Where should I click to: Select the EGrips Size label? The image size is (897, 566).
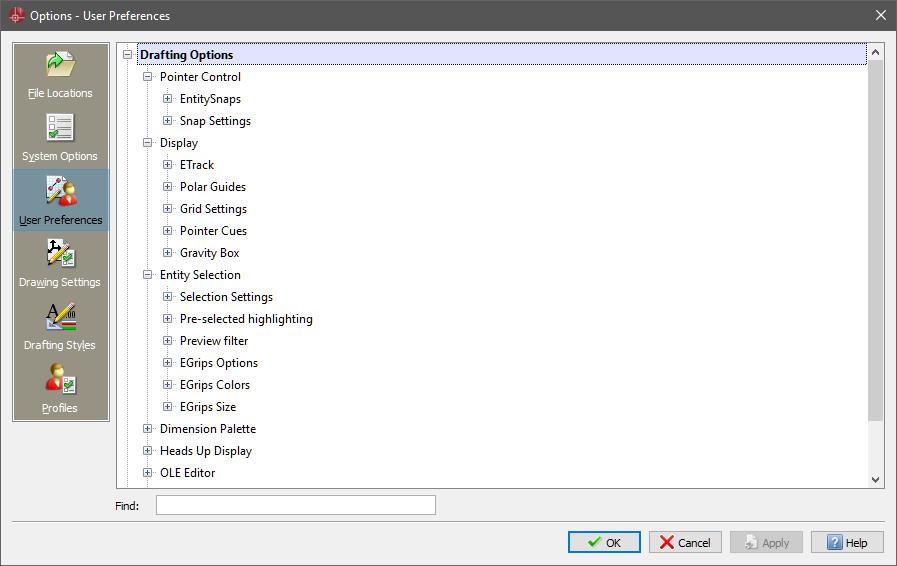coord(208,407)
